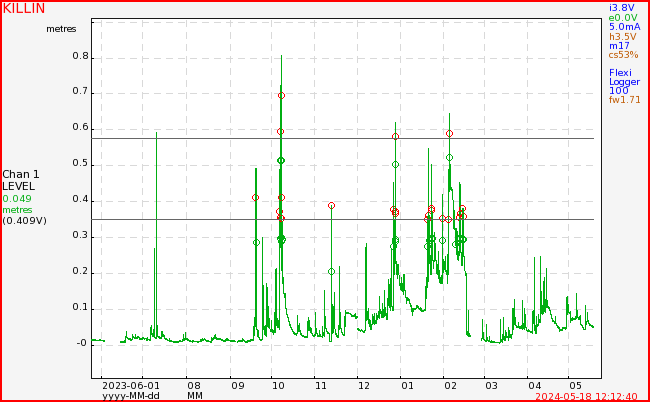
Task: Click the 0.3 y-axis tick label
Action: [81, 235]
